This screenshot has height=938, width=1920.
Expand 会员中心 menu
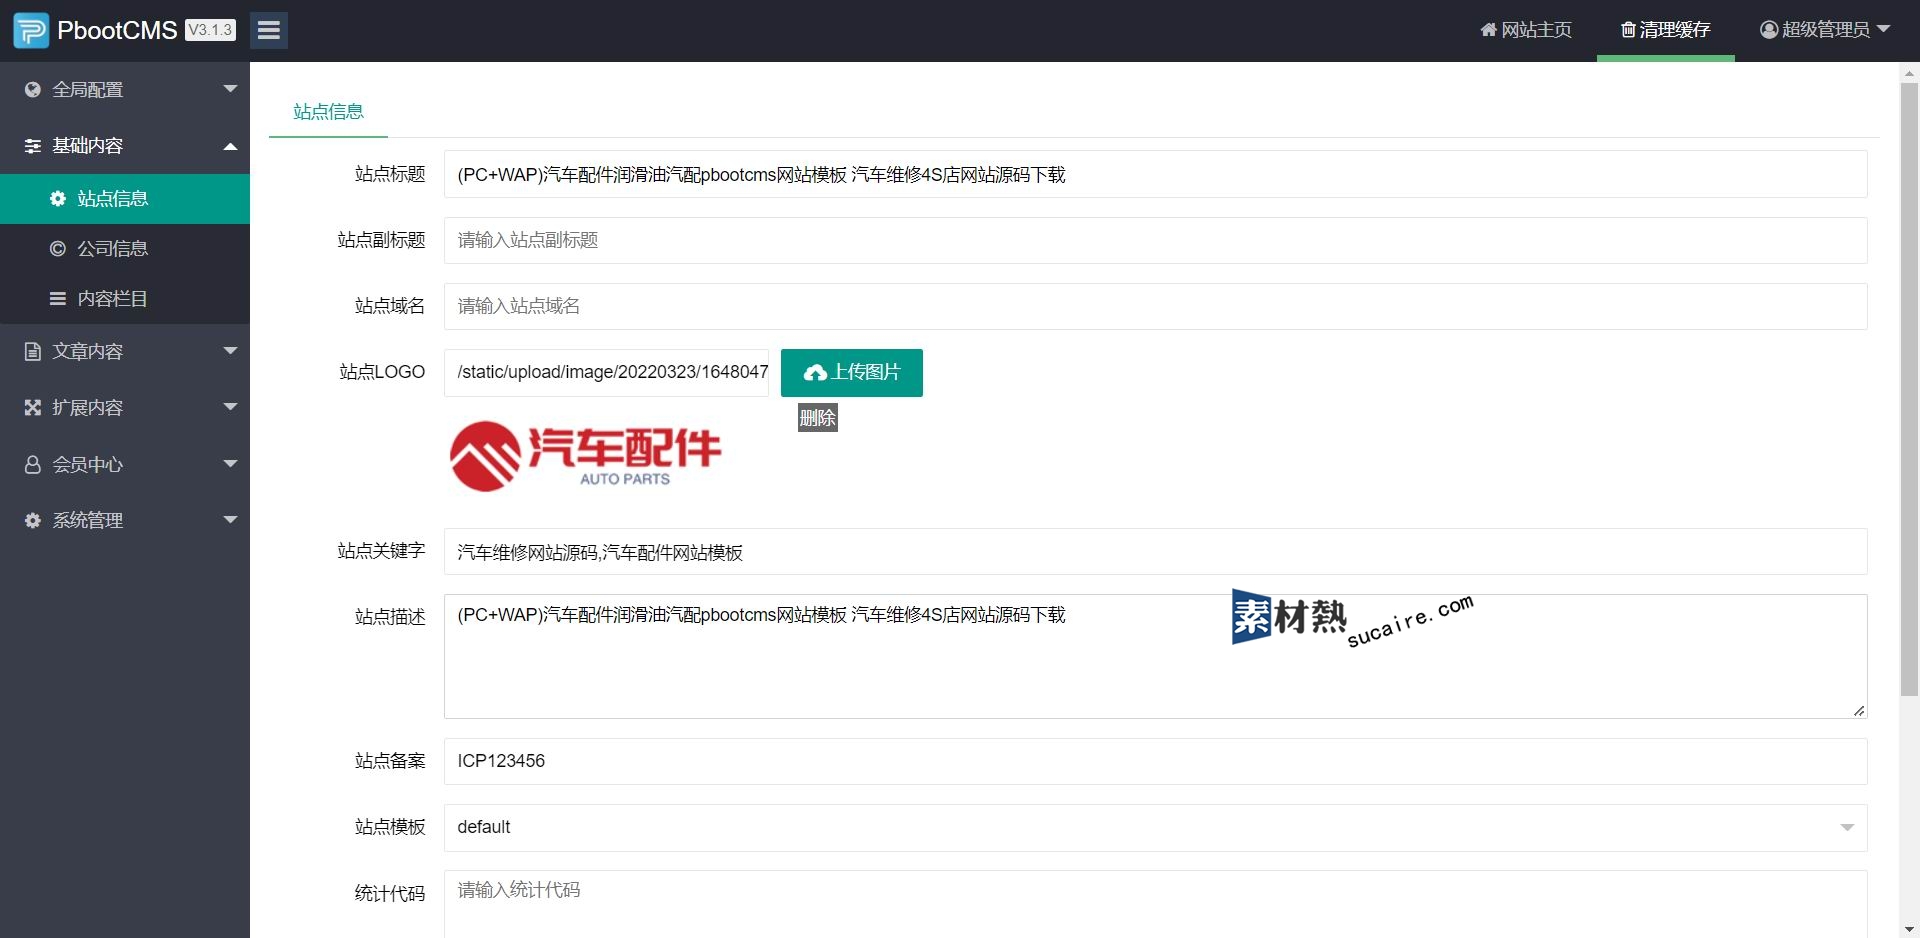click(x=125, y=465)
